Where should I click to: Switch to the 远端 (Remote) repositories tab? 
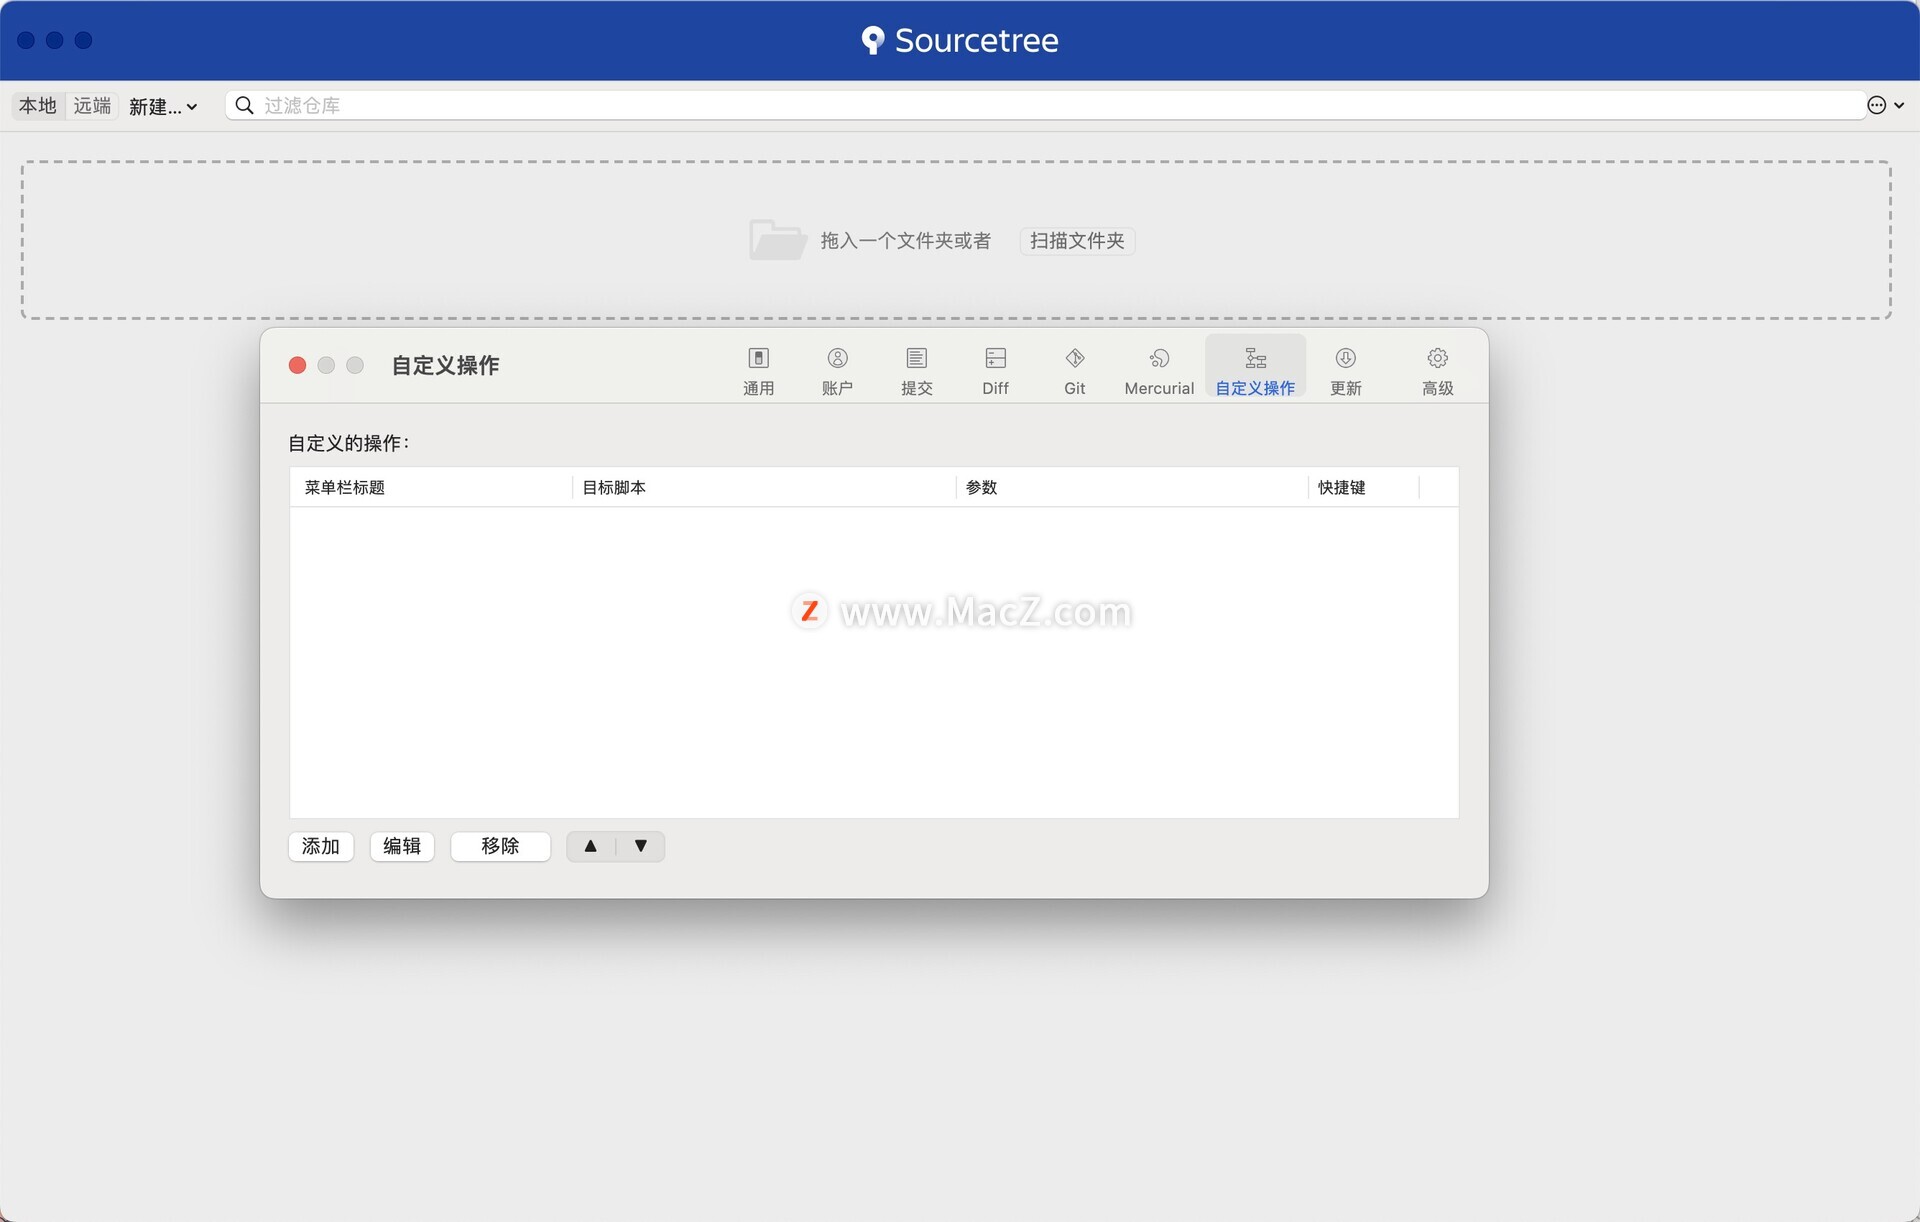[x=92, y=105]
